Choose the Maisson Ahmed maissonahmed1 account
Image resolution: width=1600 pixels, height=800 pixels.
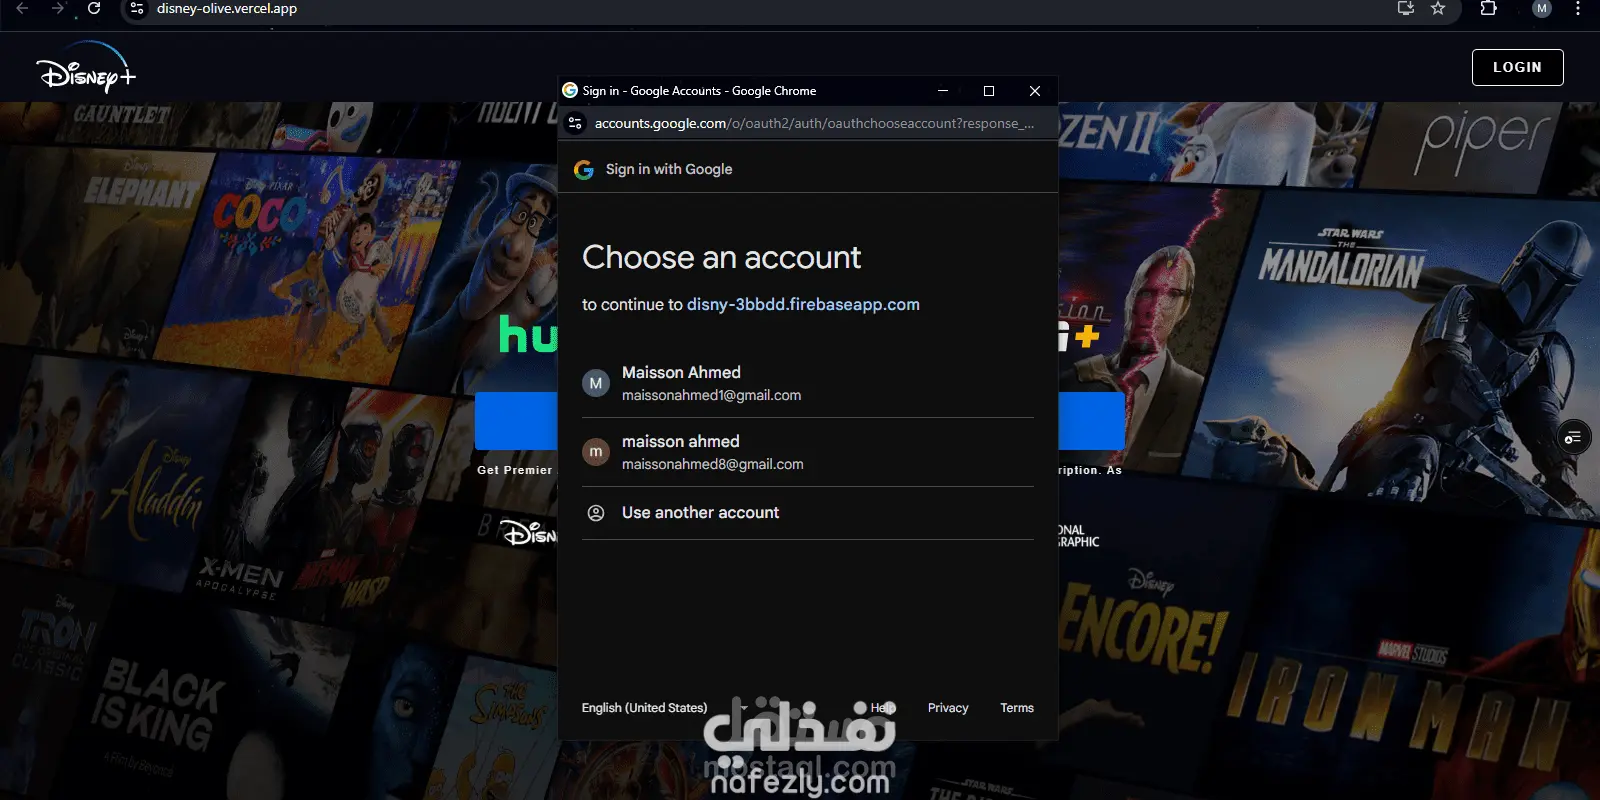click(x=808, y=383)
